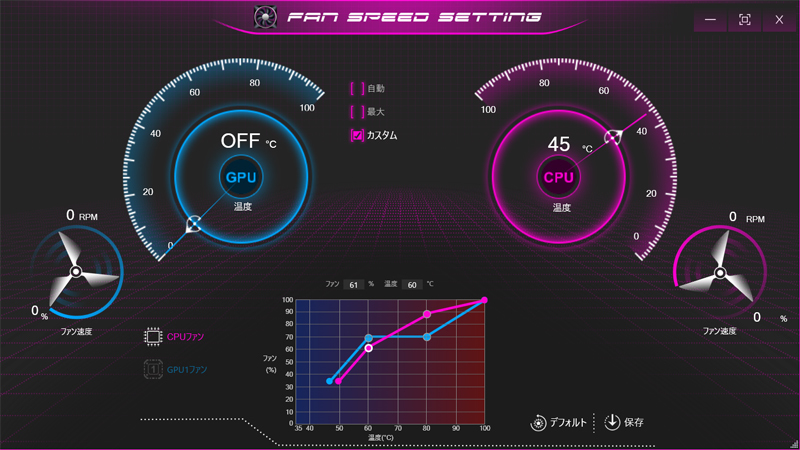Select the blue GPU curve point at 80°C
The width and height of the screenshot is (800, 450).
click(x=427, y=337)
